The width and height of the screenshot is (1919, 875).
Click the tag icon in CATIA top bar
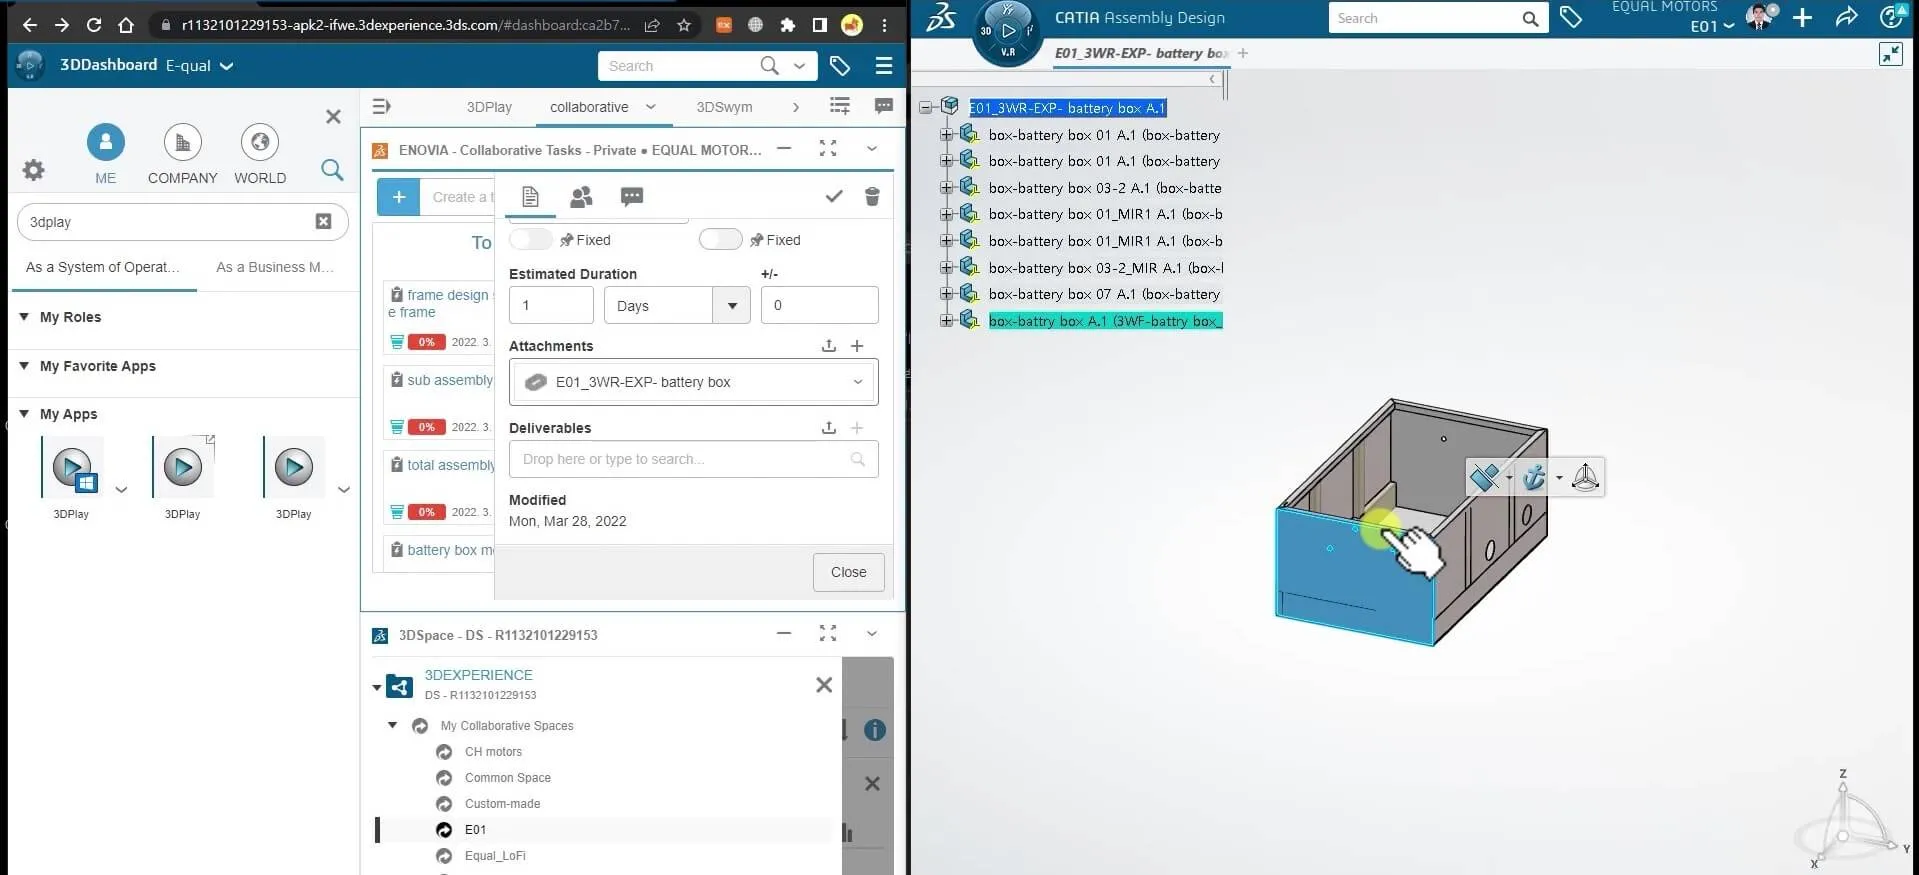1571,17
